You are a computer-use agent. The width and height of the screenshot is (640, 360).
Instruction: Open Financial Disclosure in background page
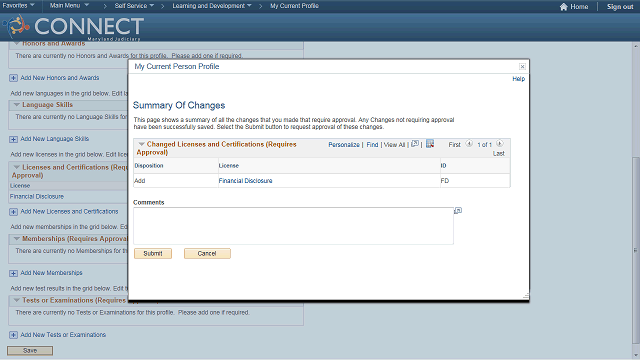(x=37, y=196)
